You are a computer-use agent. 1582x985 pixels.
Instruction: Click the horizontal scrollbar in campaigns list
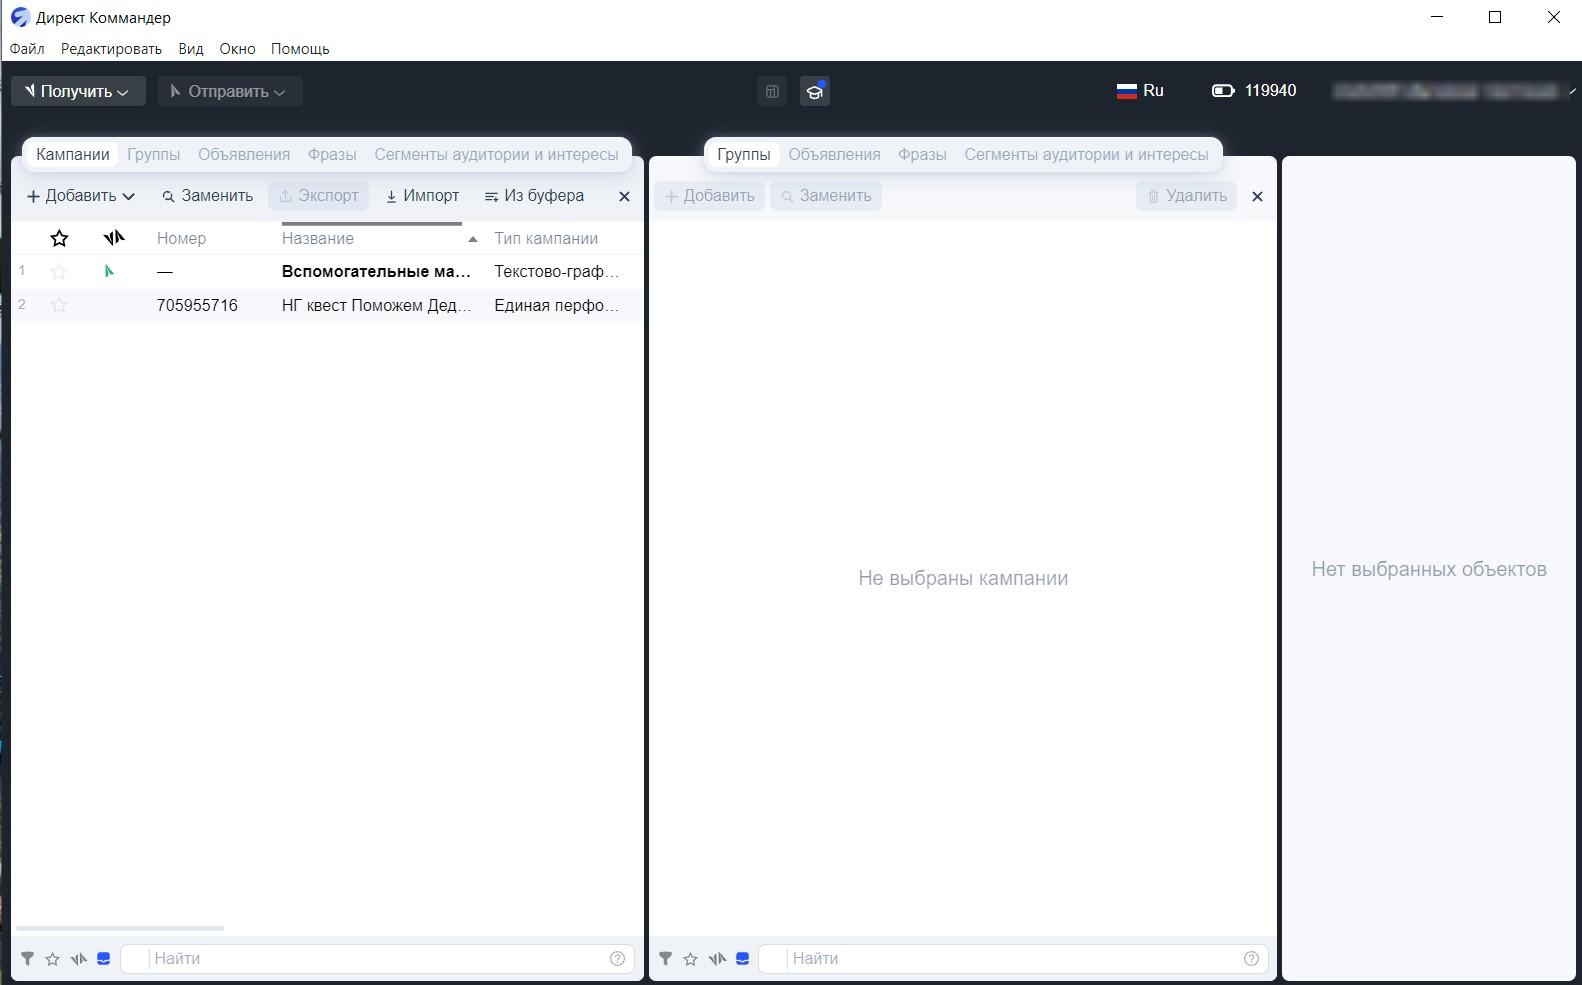[x=120, y=928]
